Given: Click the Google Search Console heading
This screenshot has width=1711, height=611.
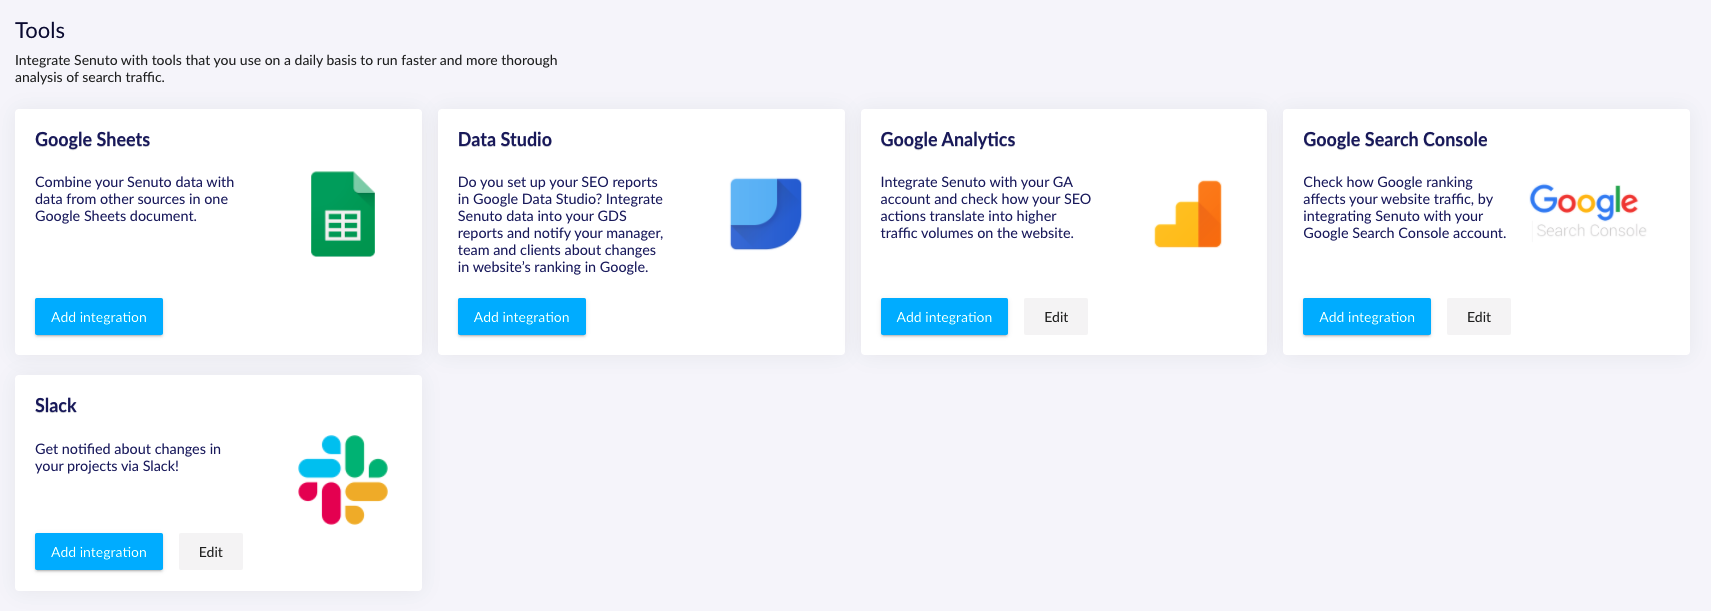Looking at the screenshot, I should coord(1395,140).
